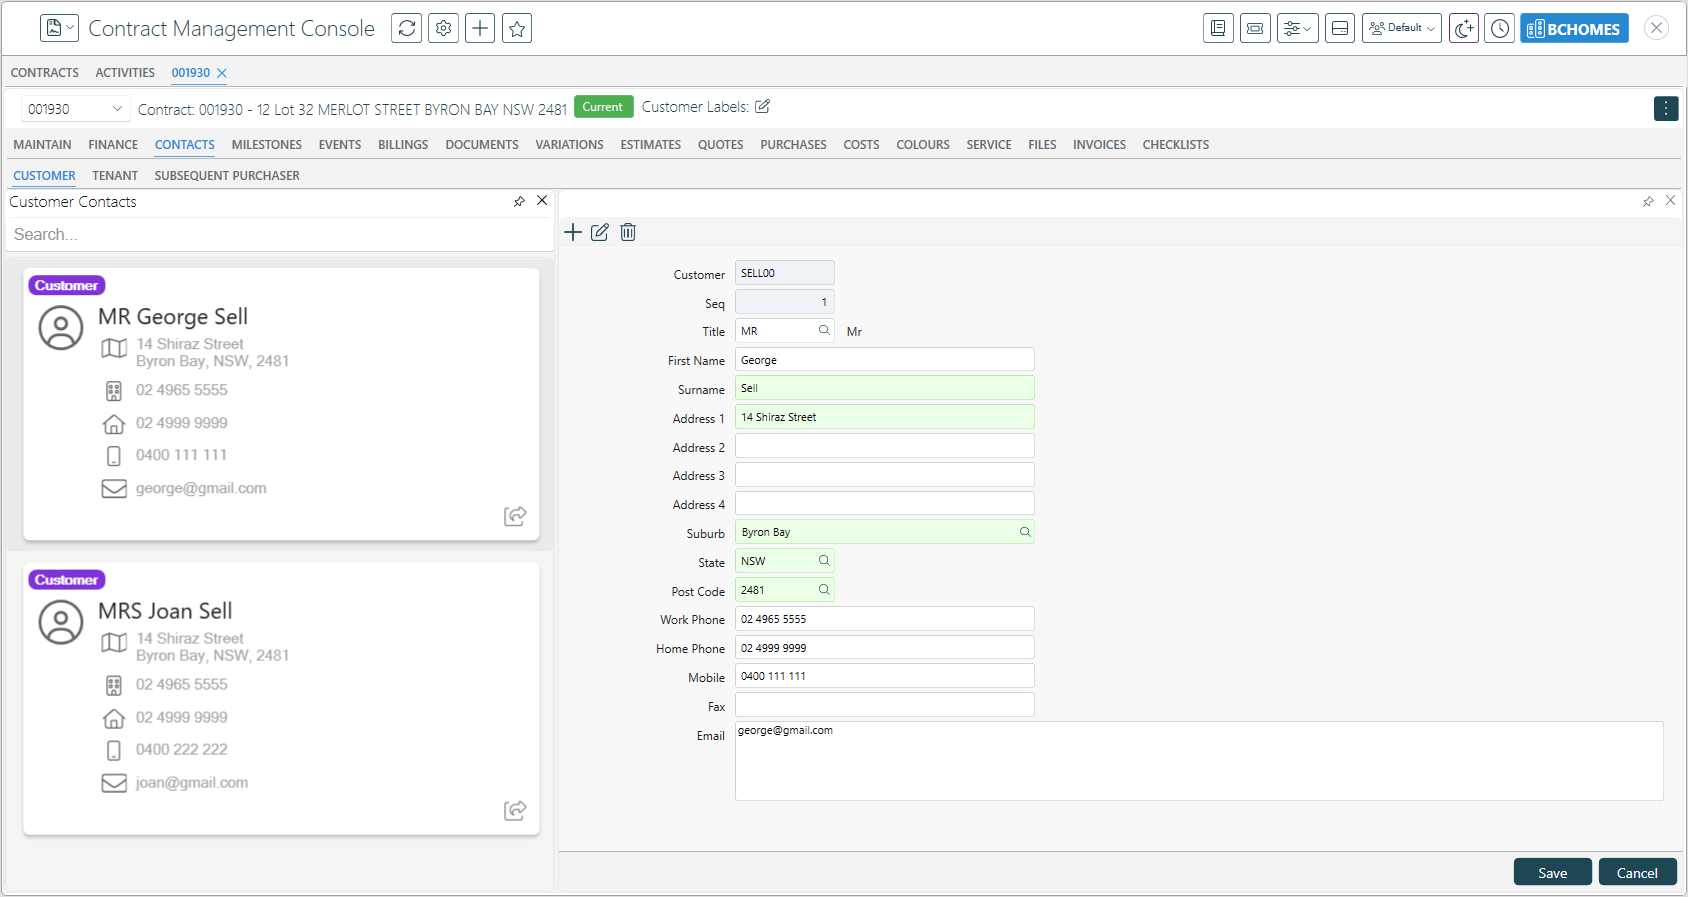The image size is (1688, 897).
Task: Click the clock history icon
Action: click(x=1500, y=28)
